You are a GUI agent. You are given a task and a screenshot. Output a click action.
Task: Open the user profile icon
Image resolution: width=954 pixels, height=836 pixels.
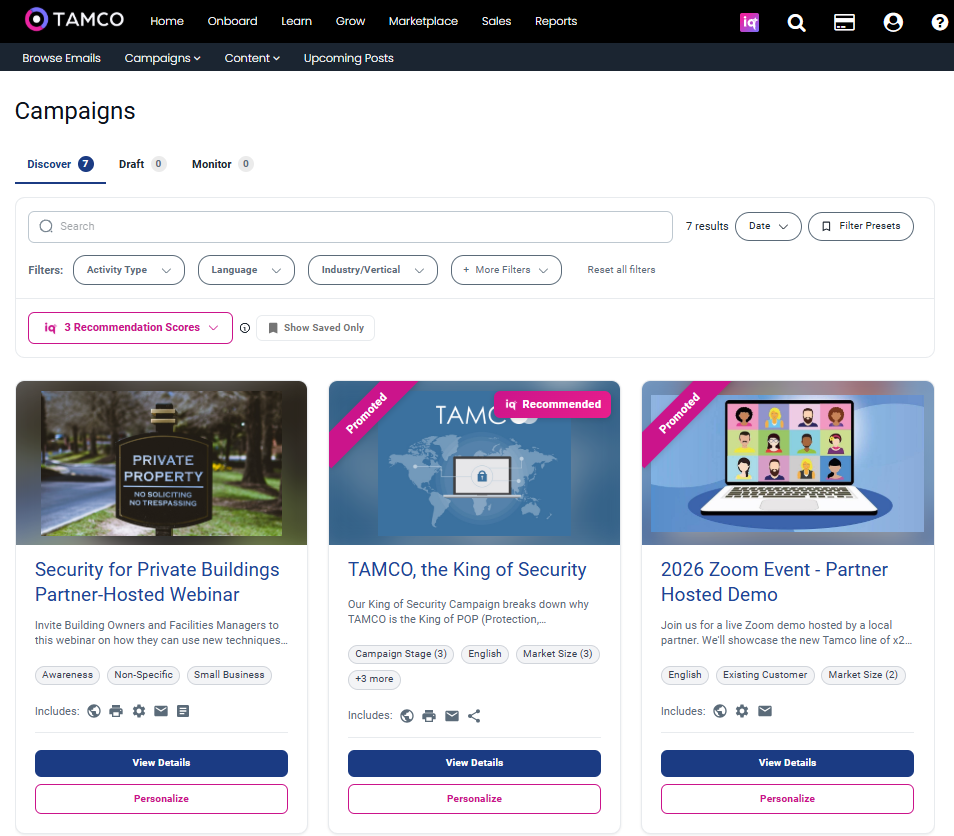(893, 23)
